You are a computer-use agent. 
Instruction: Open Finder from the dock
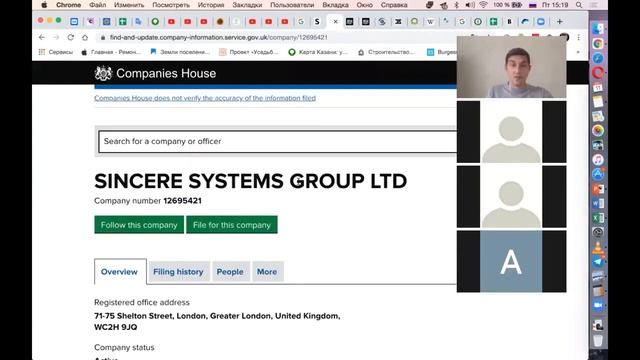tap(598, 29)
